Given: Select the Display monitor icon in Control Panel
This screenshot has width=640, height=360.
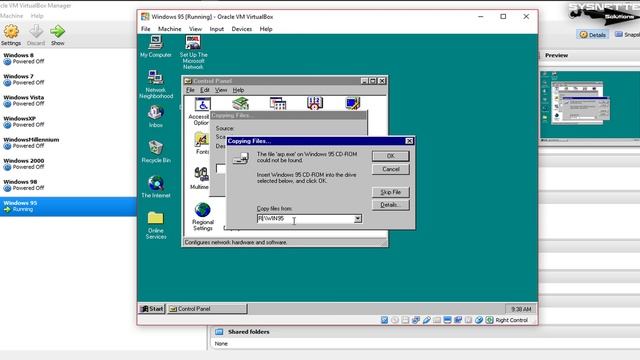Looking at the screenshot, I should (352, 103).
